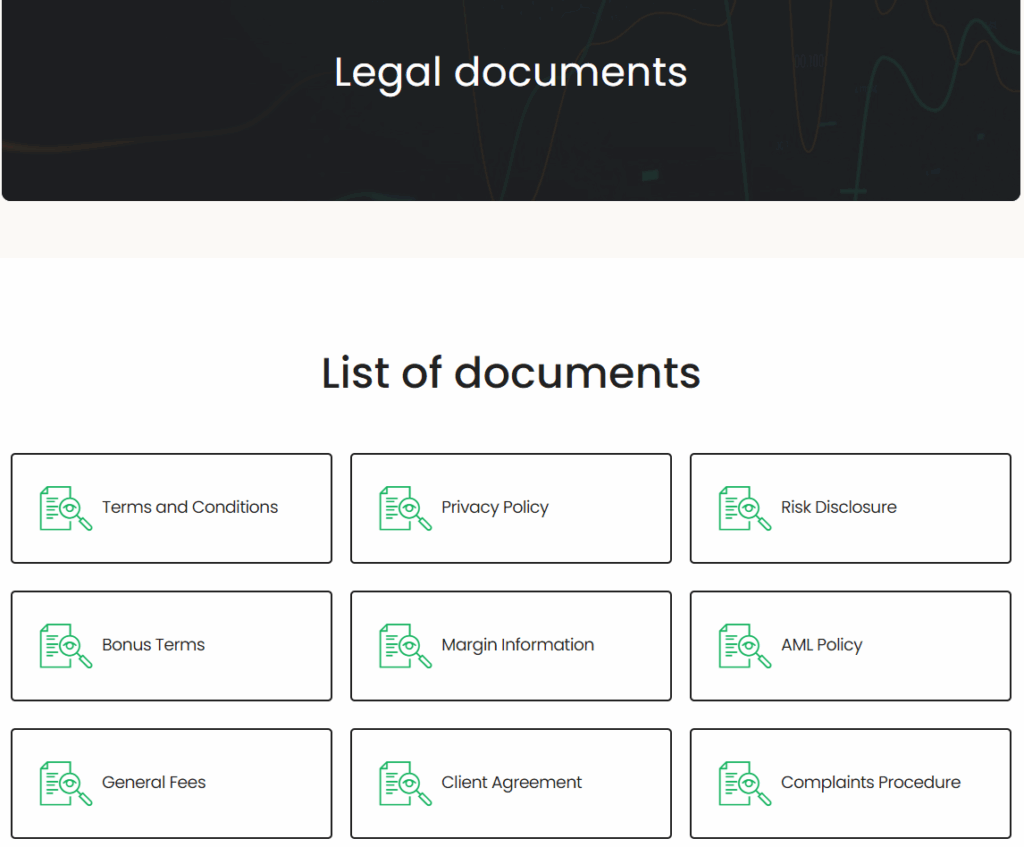1024x847 pixels.
Task: View the Risk Disclosure text link
Action: click(x=838, y=507)
